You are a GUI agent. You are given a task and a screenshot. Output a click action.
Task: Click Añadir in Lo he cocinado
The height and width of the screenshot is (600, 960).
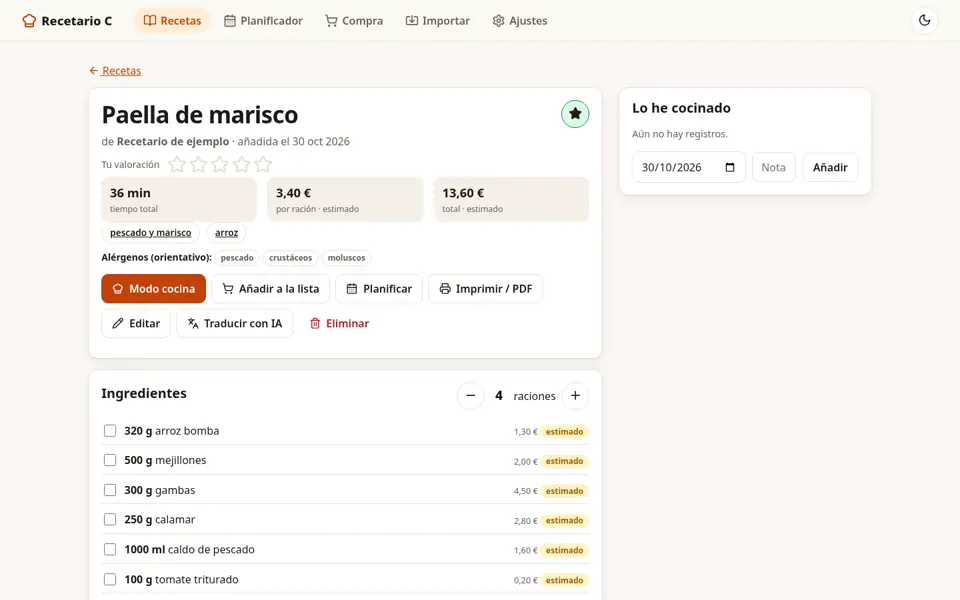830,167
